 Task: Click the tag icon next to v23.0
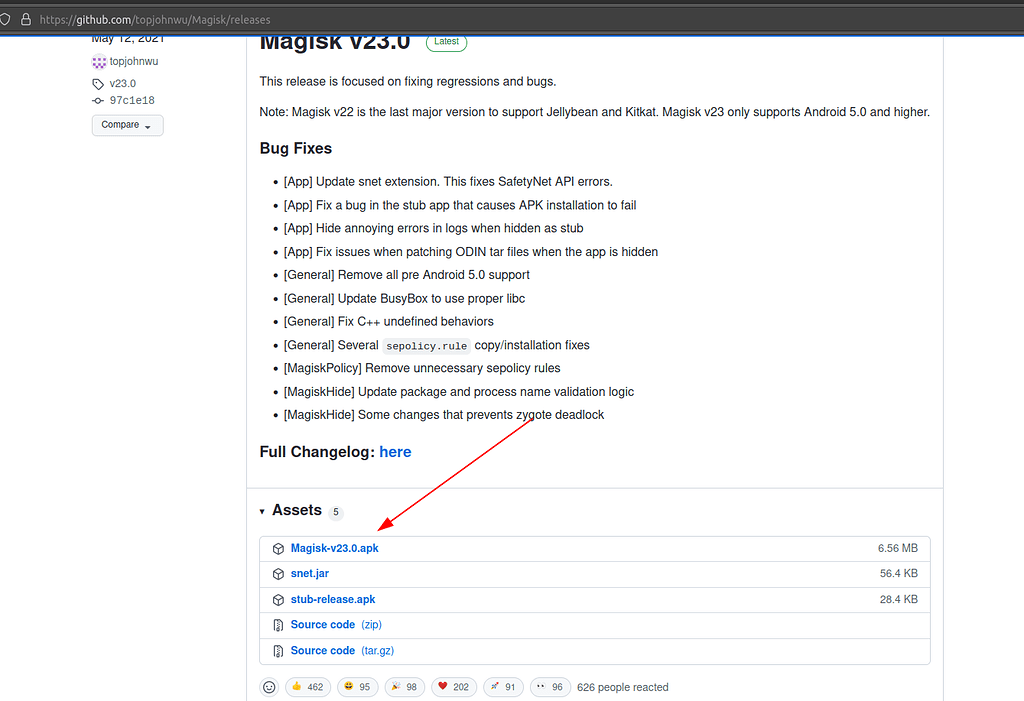click(x=98, y=84)
